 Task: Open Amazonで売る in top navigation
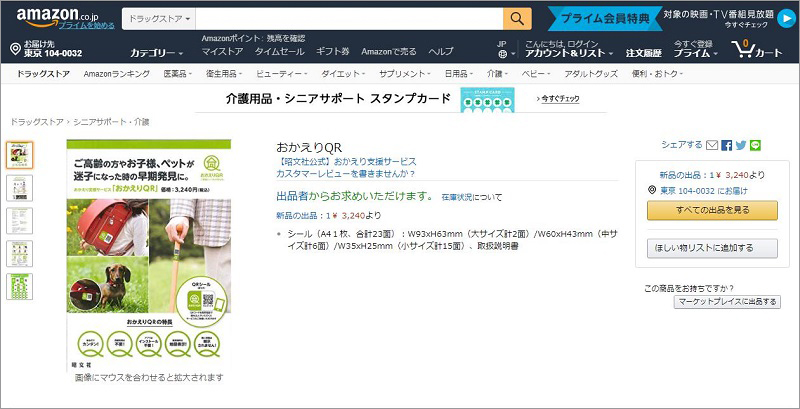(389, 52)
